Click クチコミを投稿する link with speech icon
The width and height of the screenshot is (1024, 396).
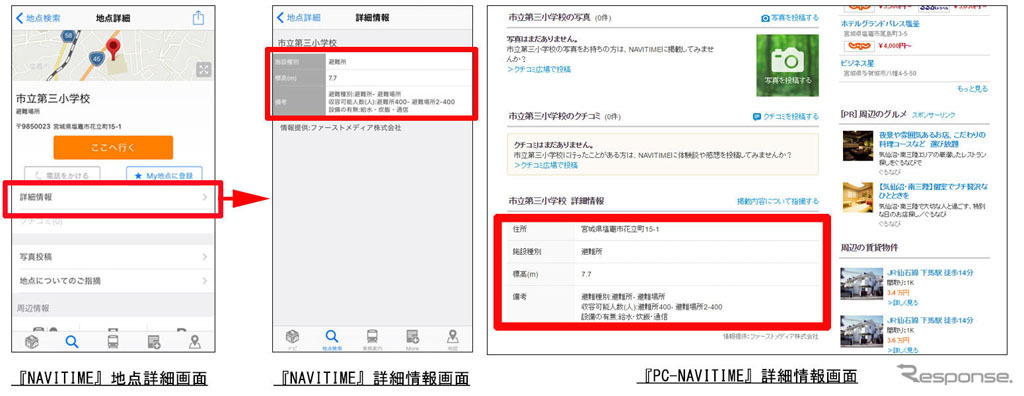(x=786, y=116)
